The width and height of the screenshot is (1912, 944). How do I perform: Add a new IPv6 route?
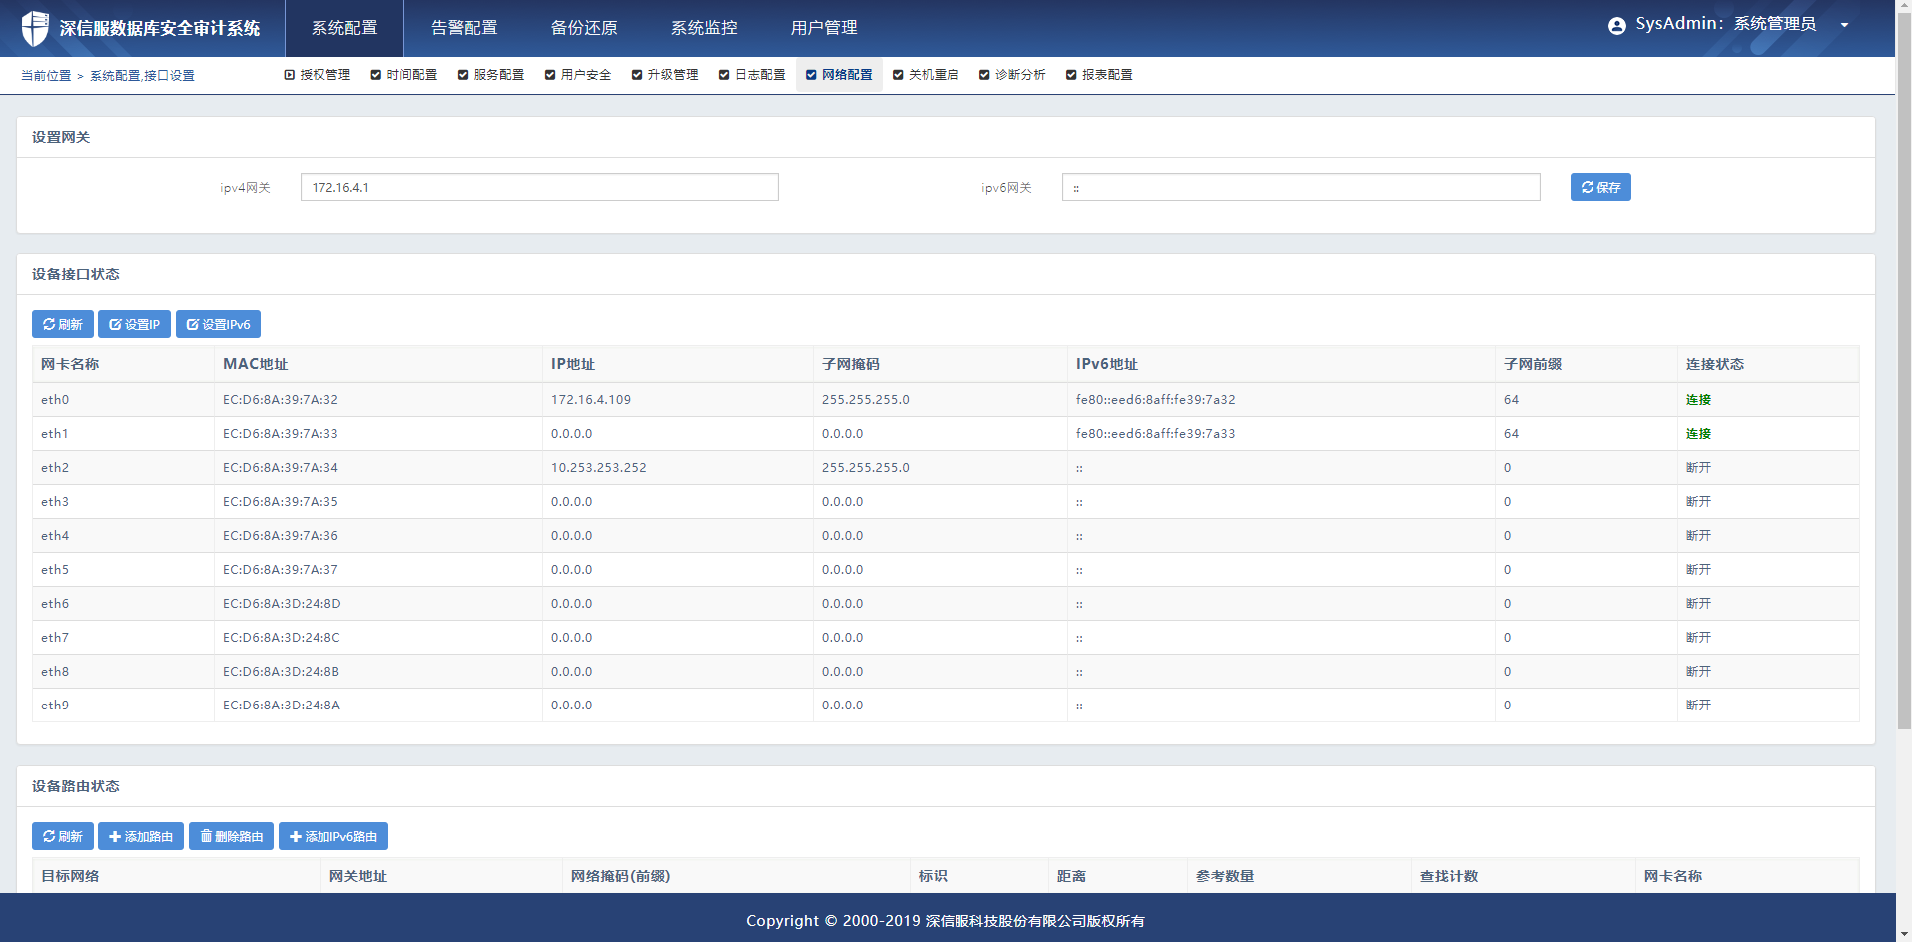click(333, 836)
